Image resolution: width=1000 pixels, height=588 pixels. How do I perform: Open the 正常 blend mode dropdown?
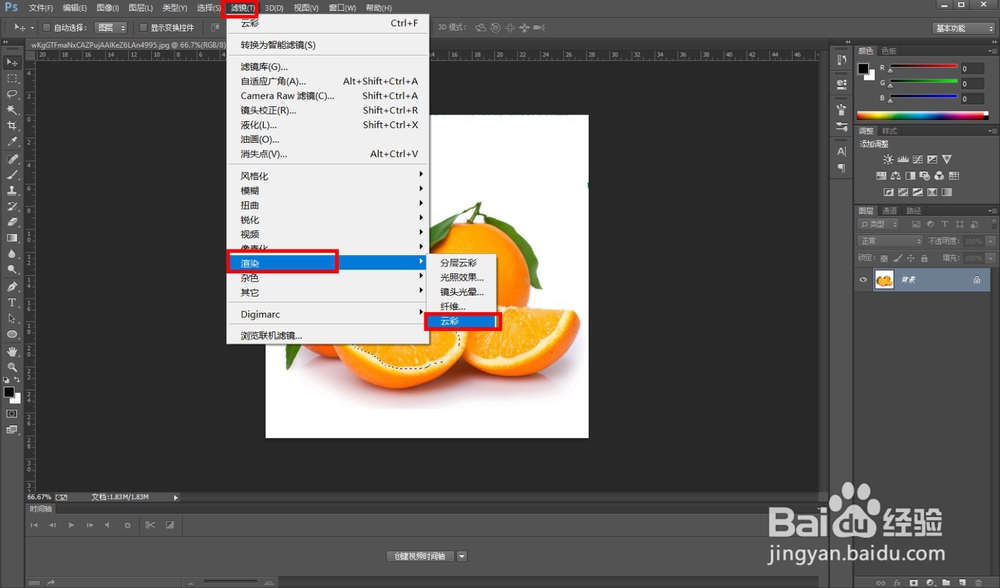(890, 241)
